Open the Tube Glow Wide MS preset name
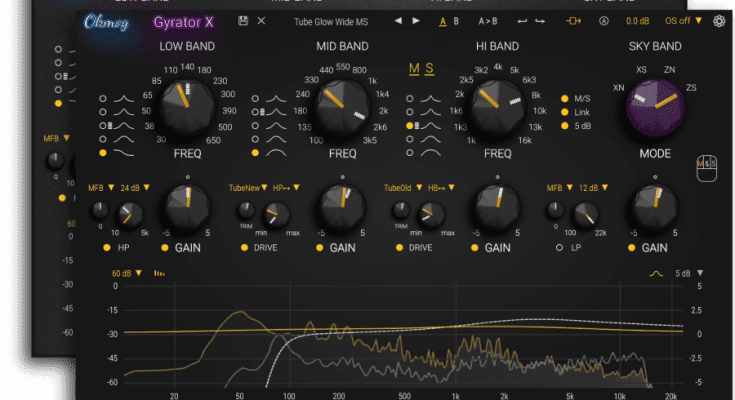Screen dimensions: 735x400 point(329,20)
